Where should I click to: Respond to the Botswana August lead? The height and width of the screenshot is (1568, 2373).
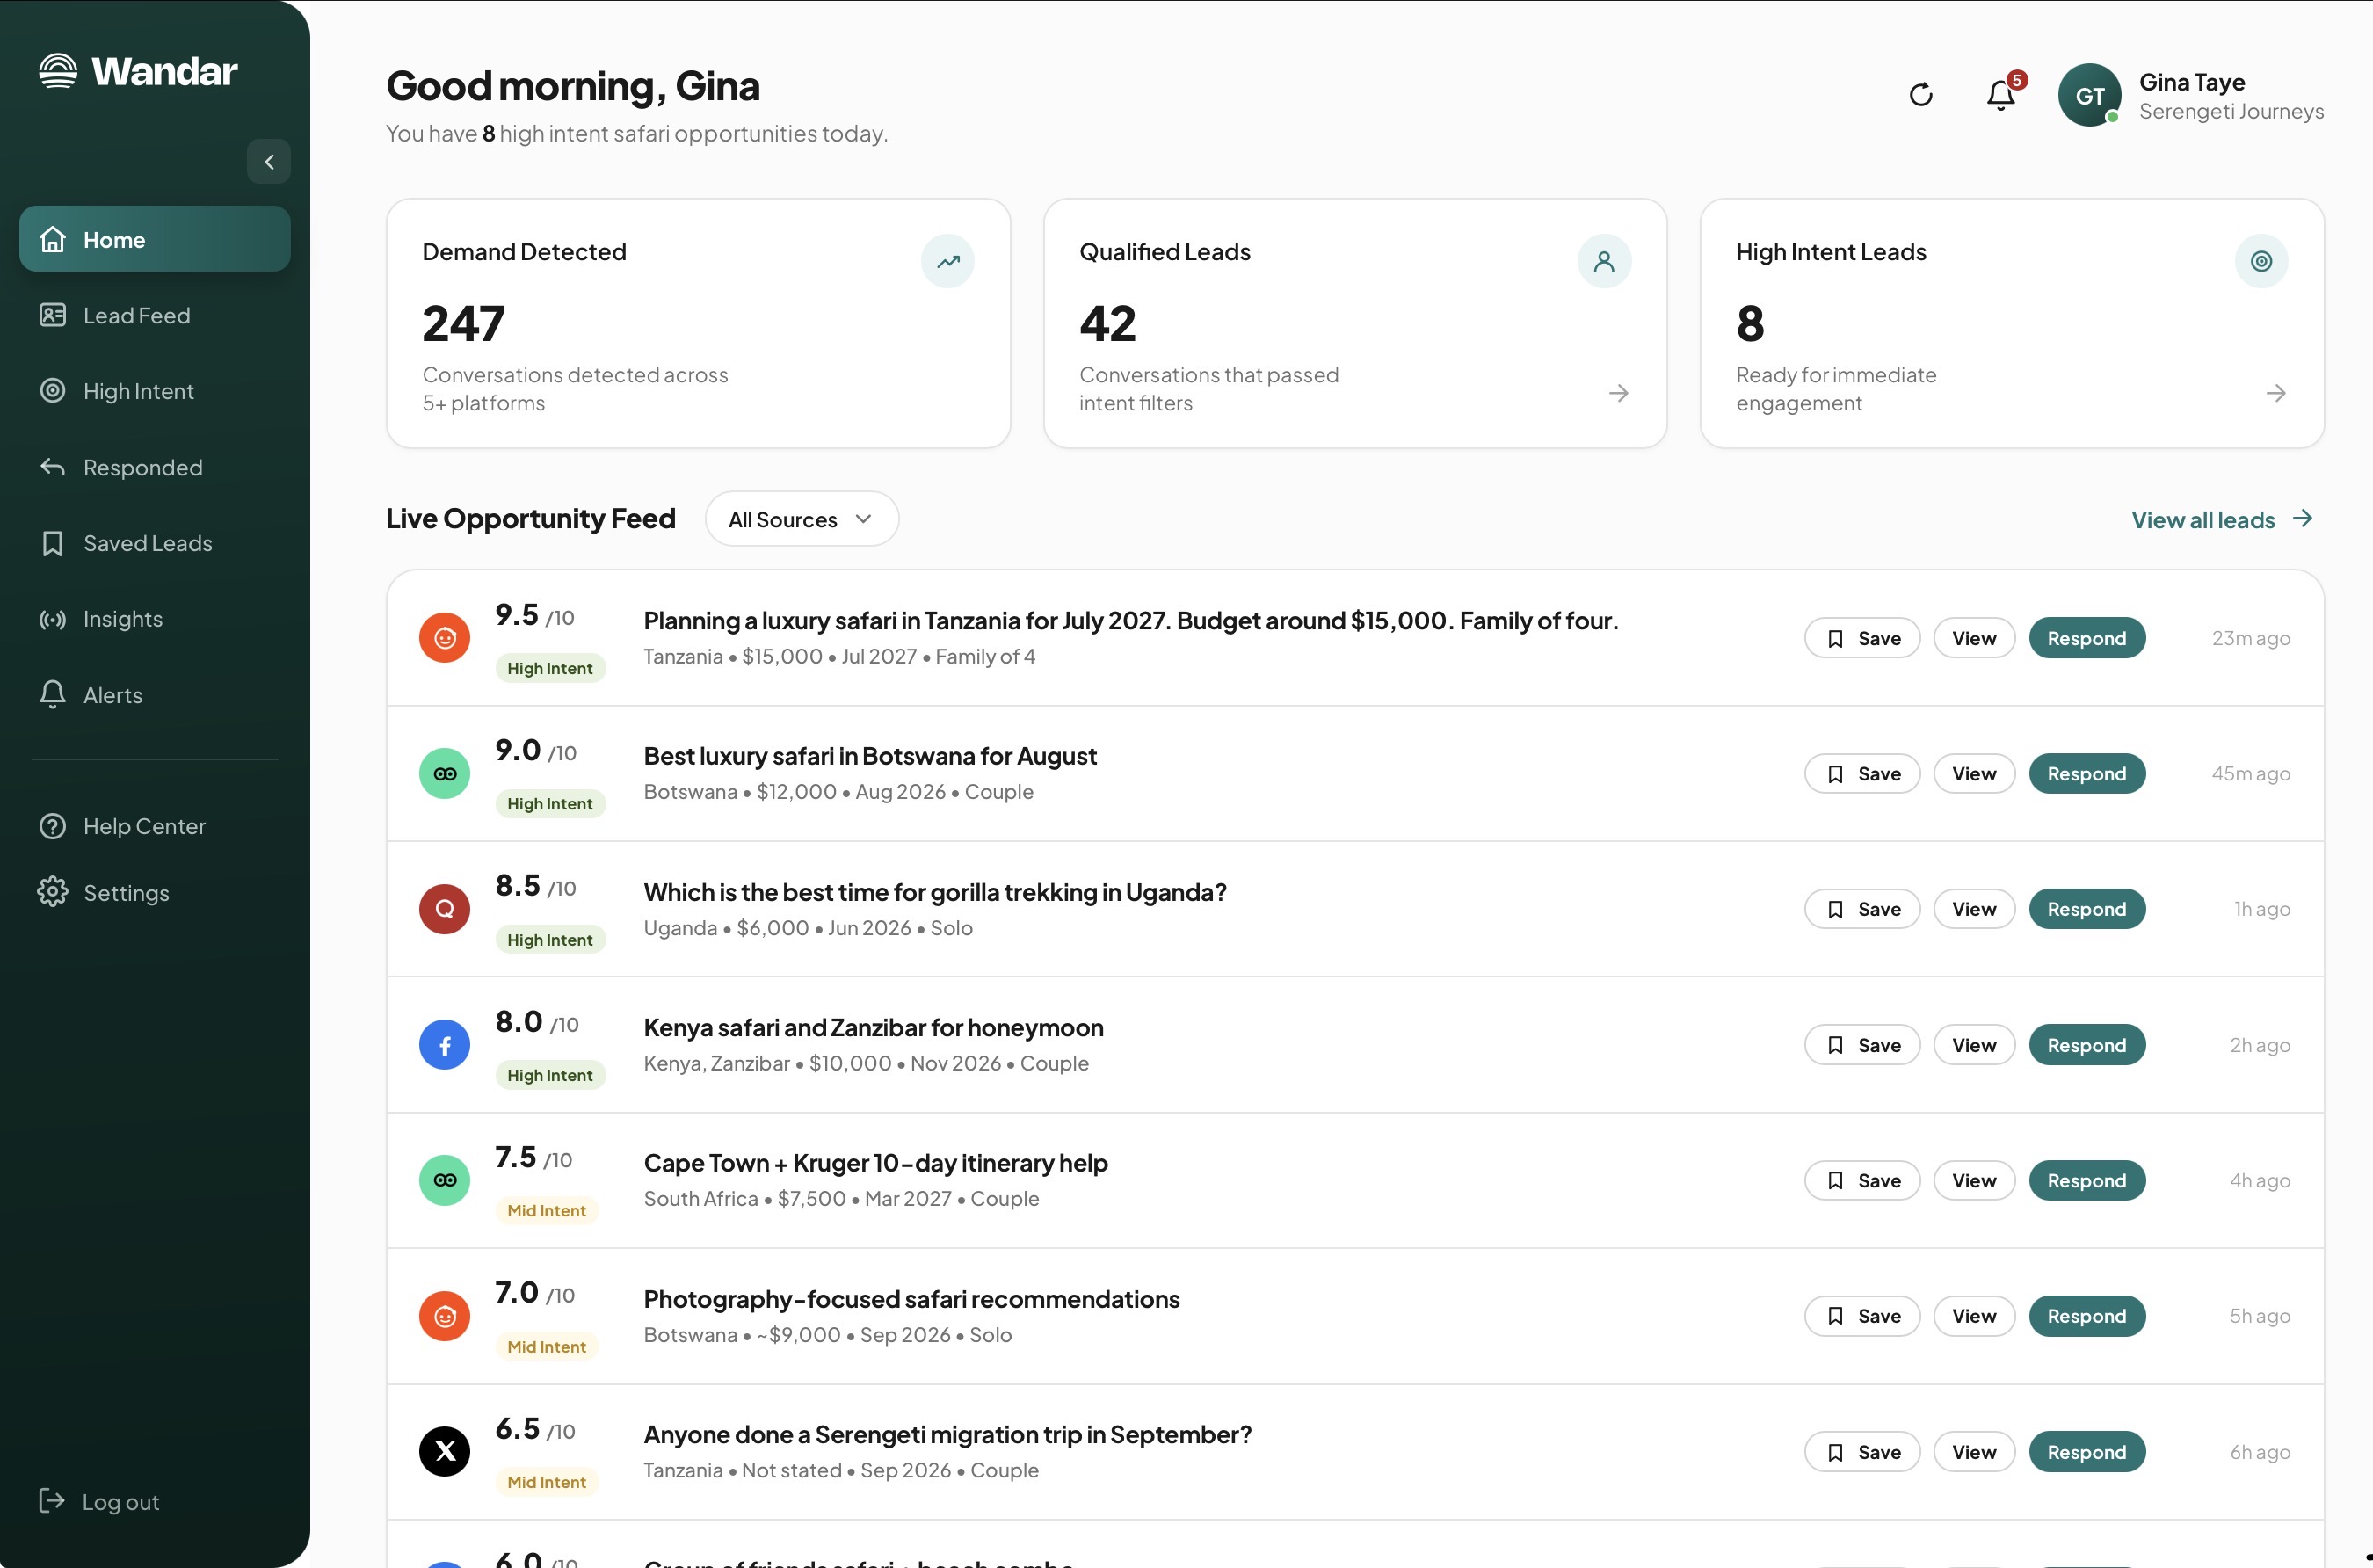pyautogui.click(x=2087, y=773)
